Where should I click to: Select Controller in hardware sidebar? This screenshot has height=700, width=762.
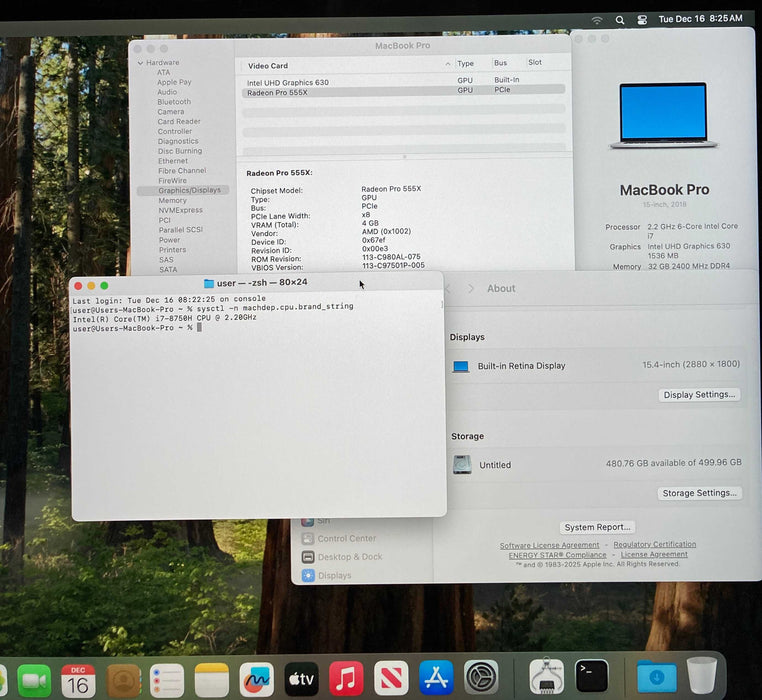coord(174,132)
